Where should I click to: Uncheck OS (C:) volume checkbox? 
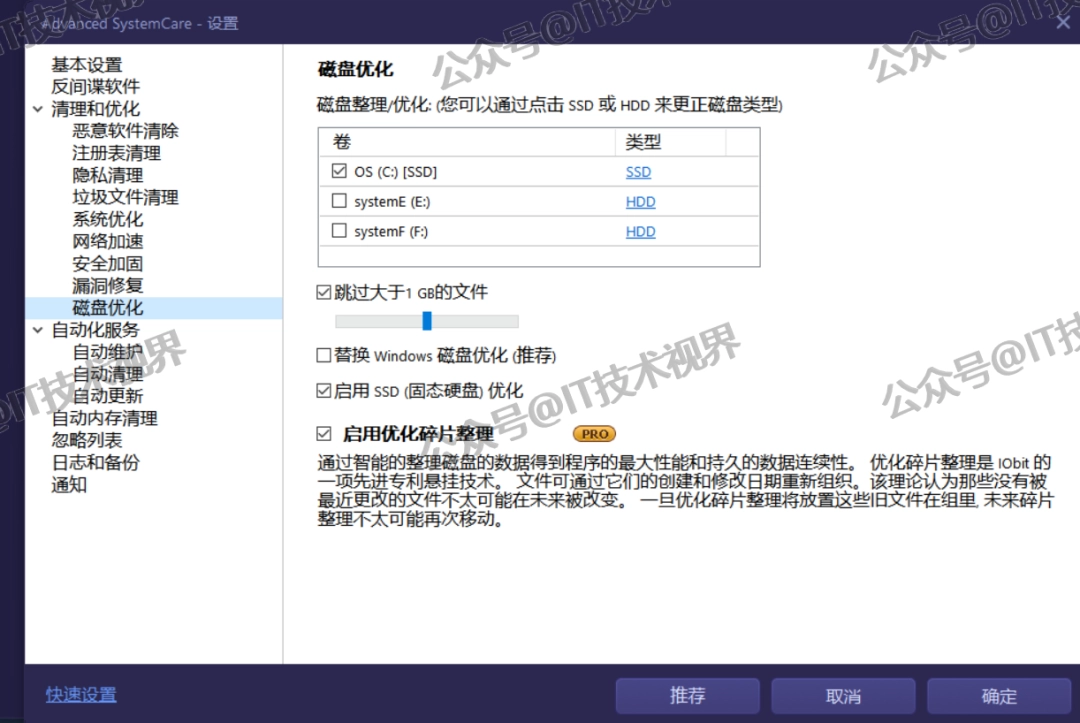click(x=339, y=171)
